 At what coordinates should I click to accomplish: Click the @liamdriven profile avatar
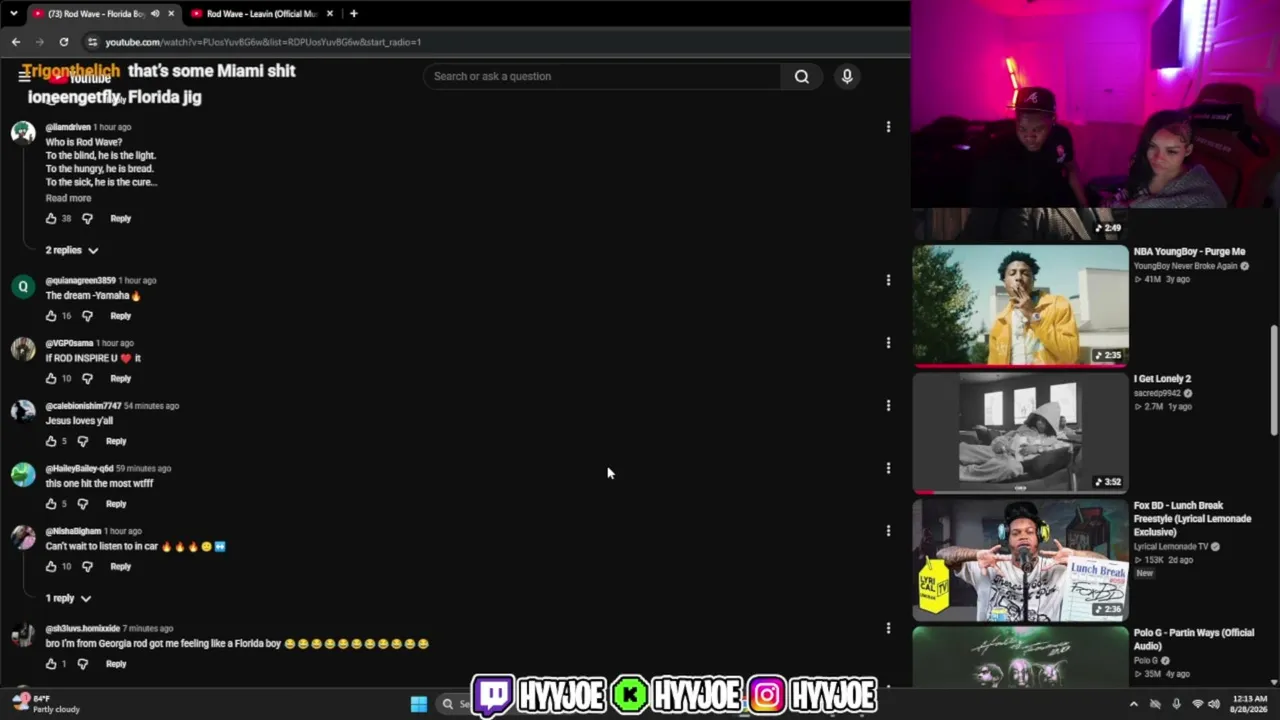pyautogui.click(x=23, y=134)
